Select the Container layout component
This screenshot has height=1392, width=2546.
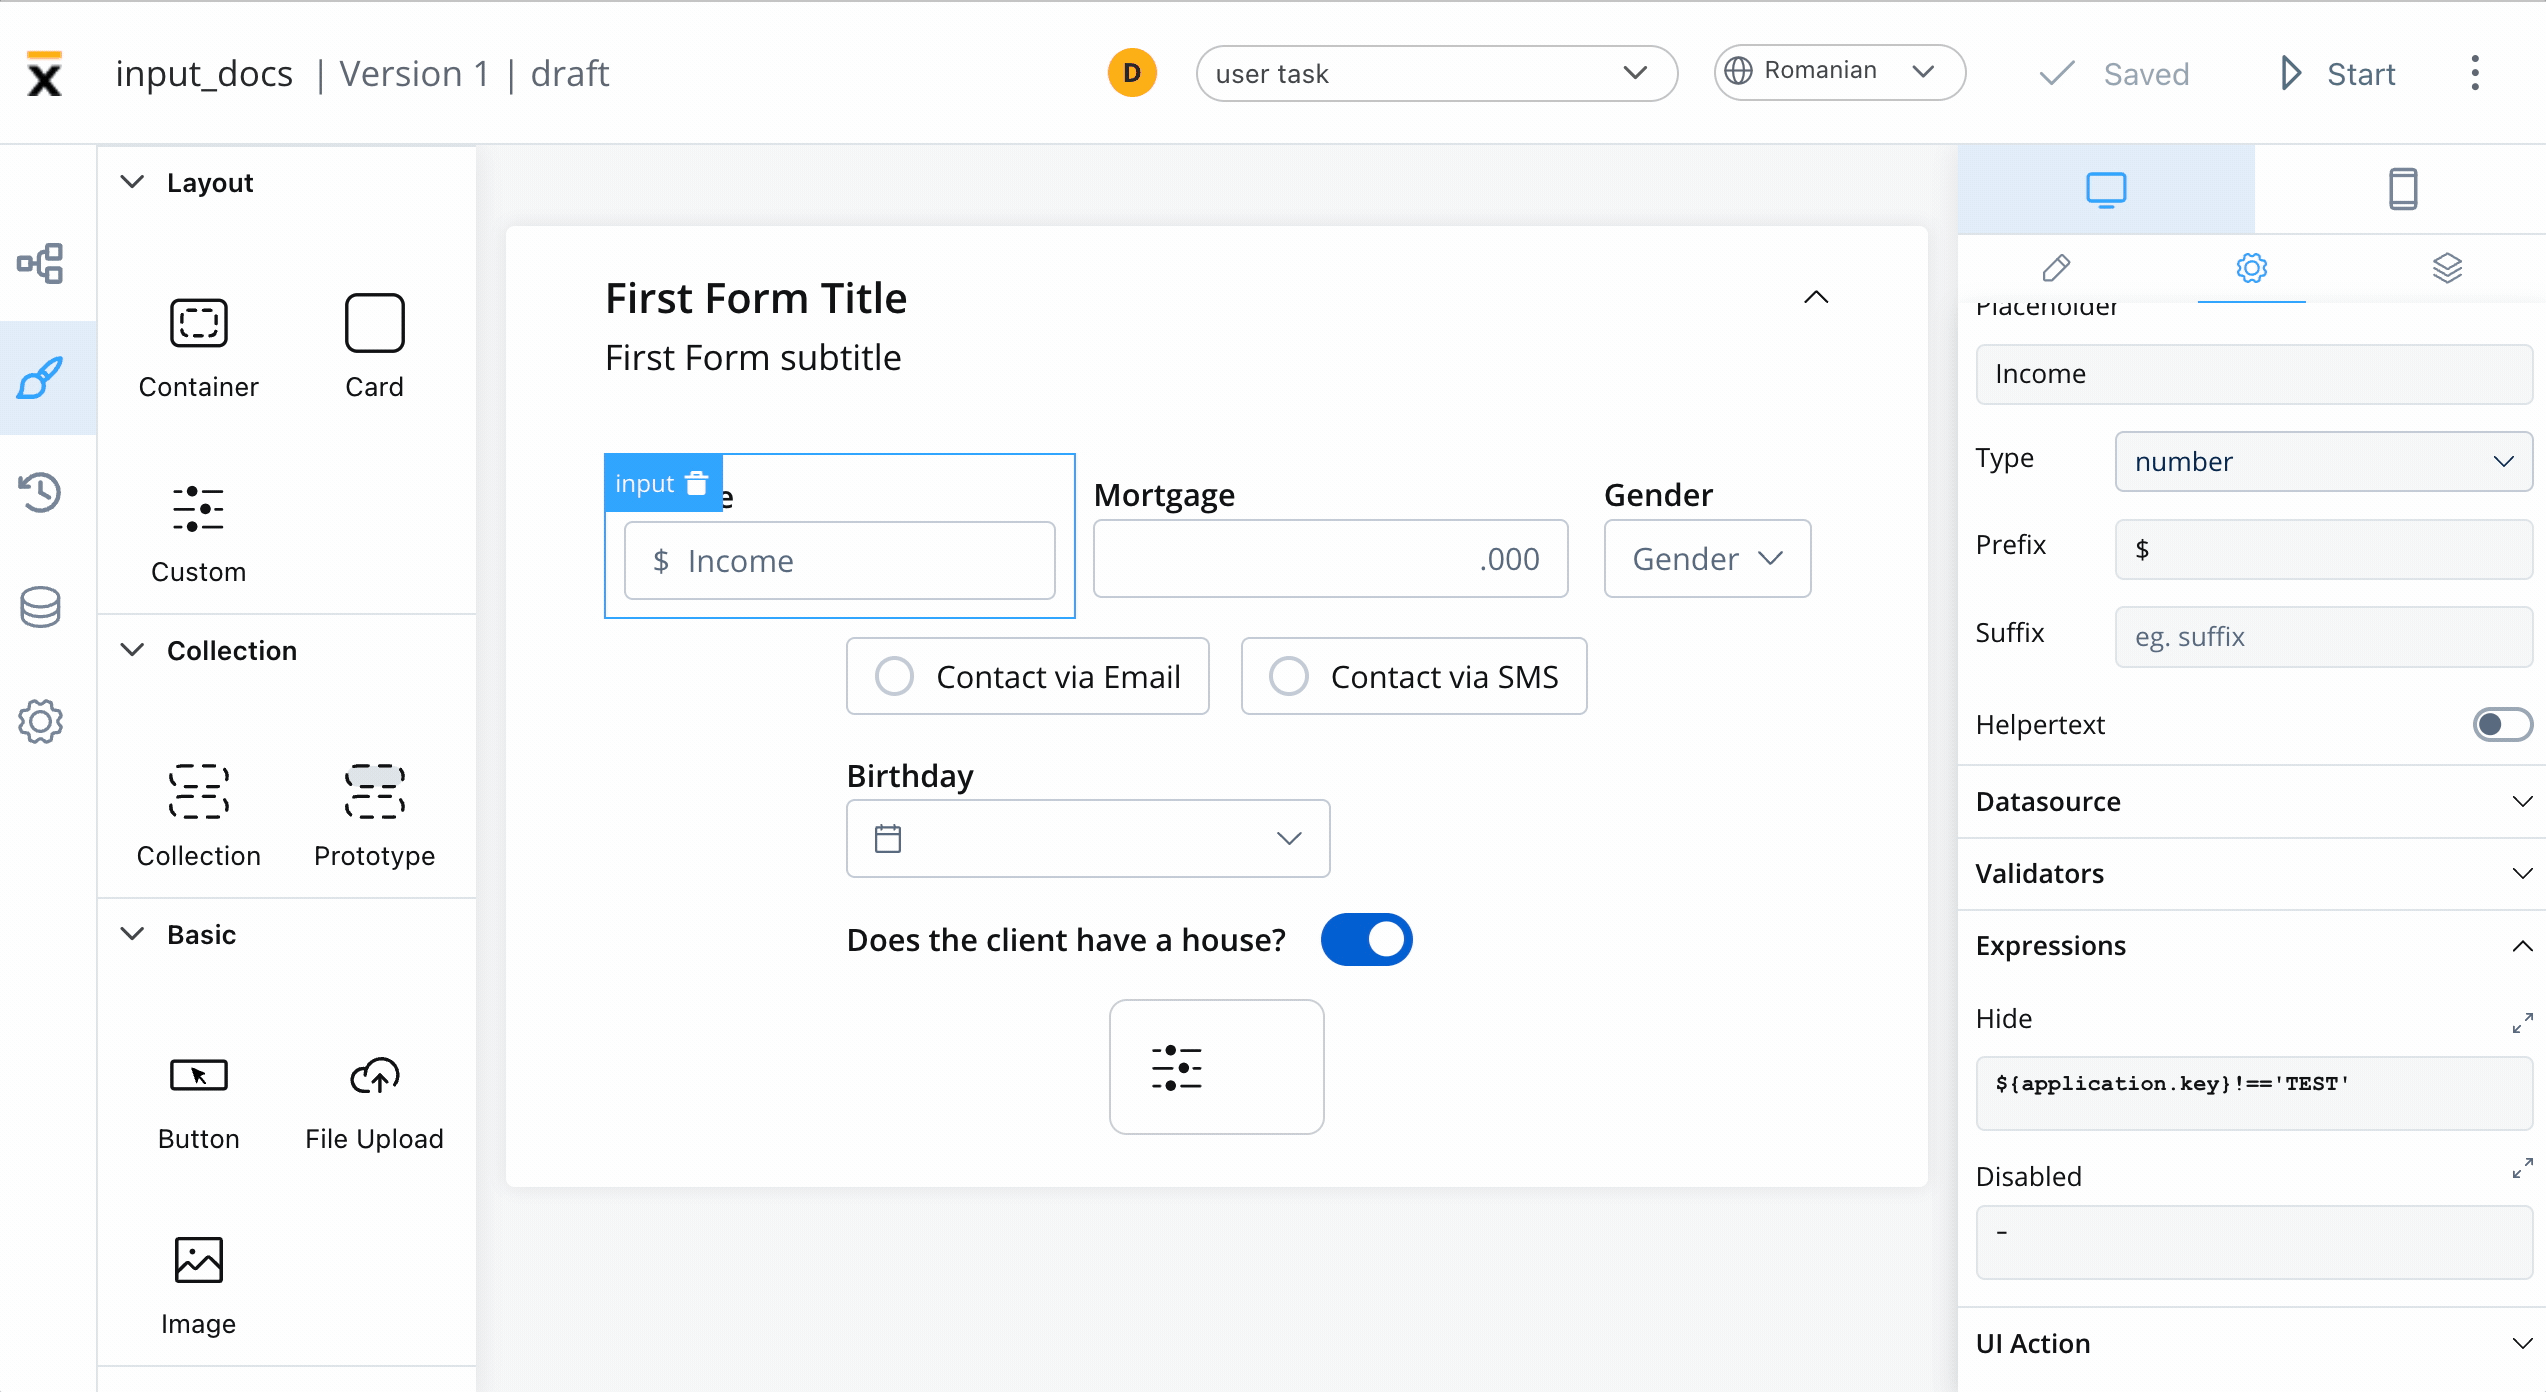point(198,347)
